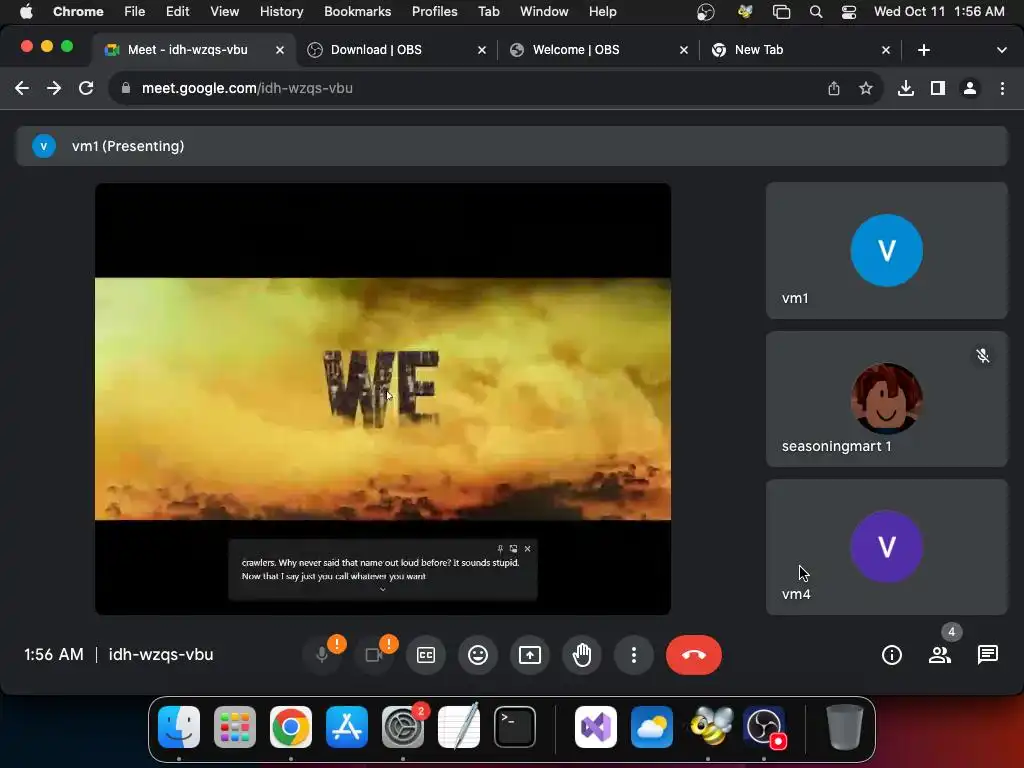Click the address bar URL field
This screenshot has height=768, width=1024.
tap(477, 88)
